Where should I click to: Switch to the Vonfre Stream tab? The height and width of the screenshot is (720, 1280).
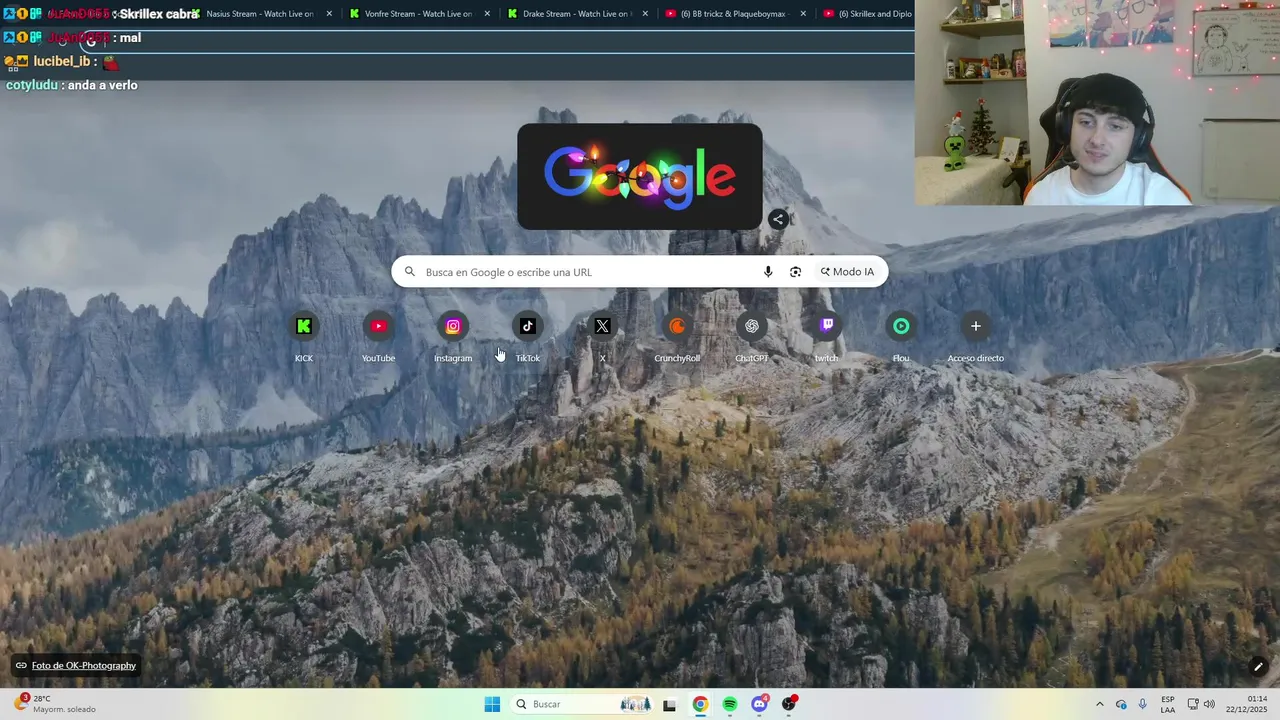click(x=418, y=14)
